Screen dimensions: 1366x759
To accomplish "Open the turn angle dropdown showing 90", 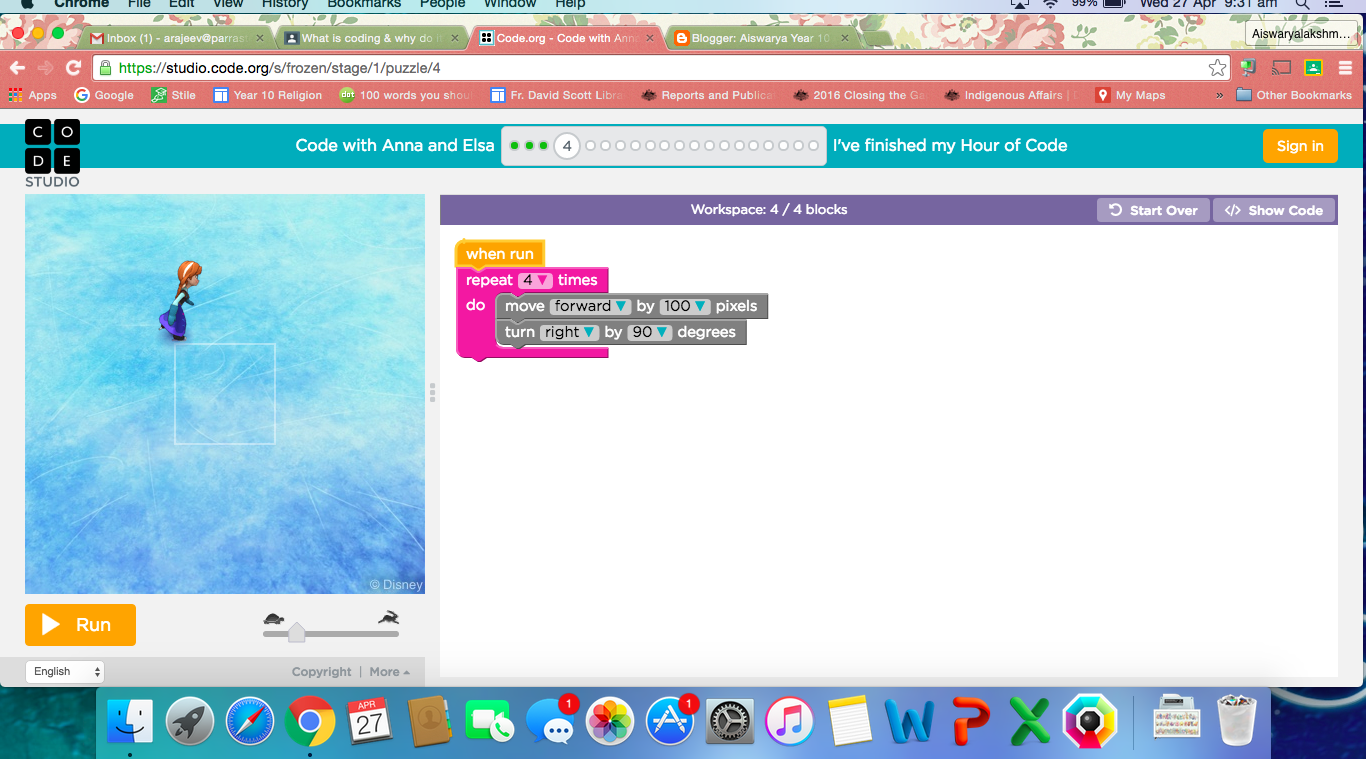I will point(649,332).
